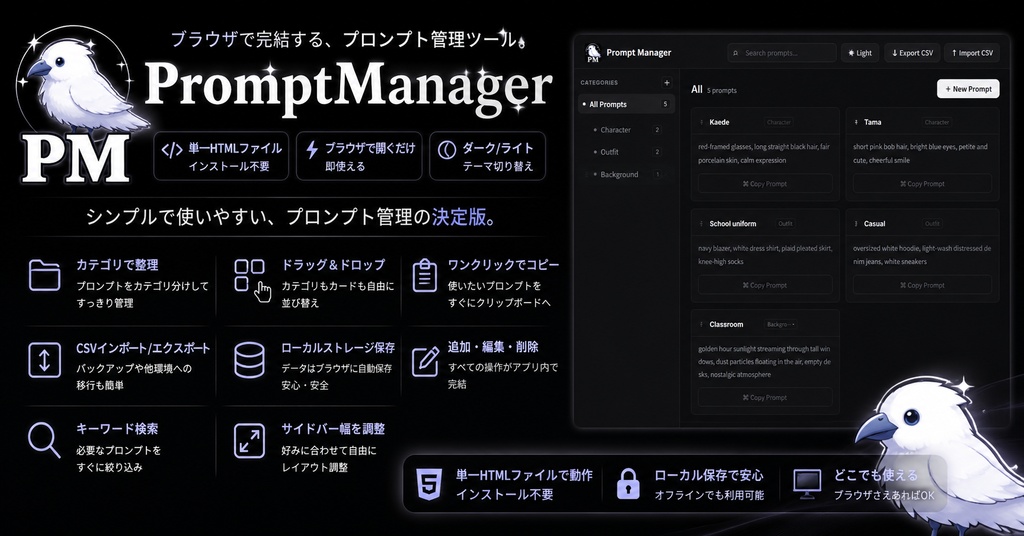
Task: Click the text 'oversized white hoodie'
Action: pos(886,248)
